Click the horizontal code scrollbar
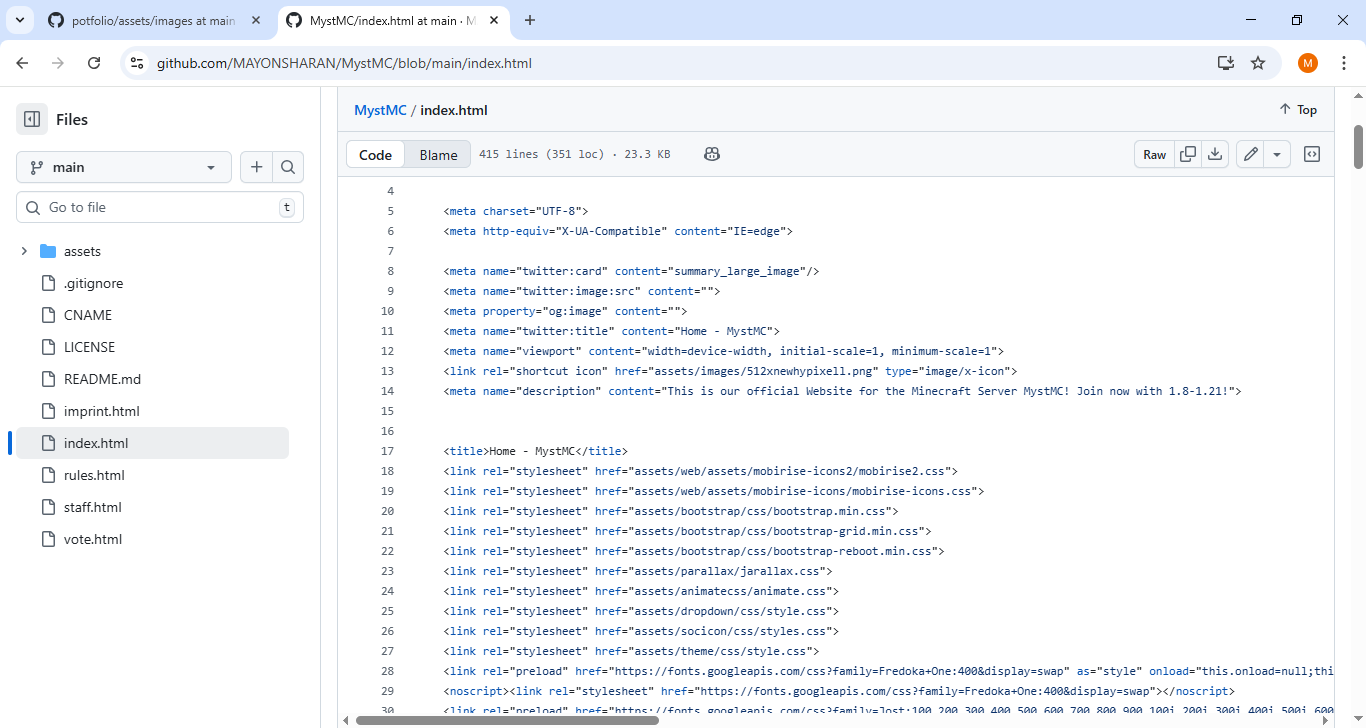 507,720
